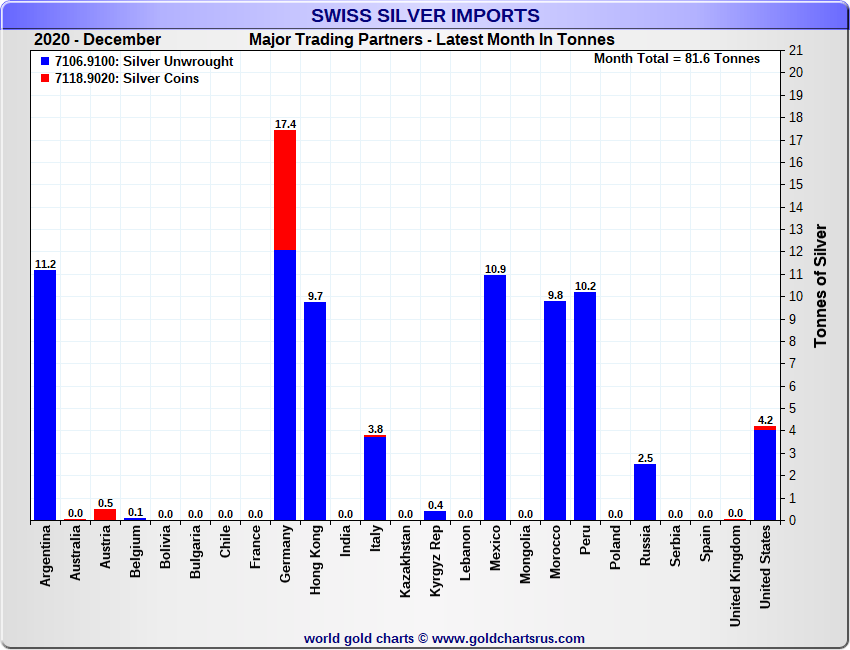Image resolution: width=850 pixels, height=650 pixels.
Task: Select the red portion of Germany bar
Action: pyautogui.click(x=285, y=190)
